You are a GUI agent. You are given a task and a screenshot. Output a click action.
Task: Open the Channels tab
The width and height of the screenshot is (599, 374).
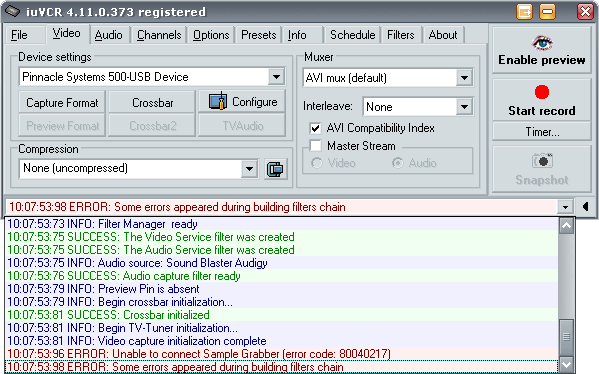click(x=159, y=35)
